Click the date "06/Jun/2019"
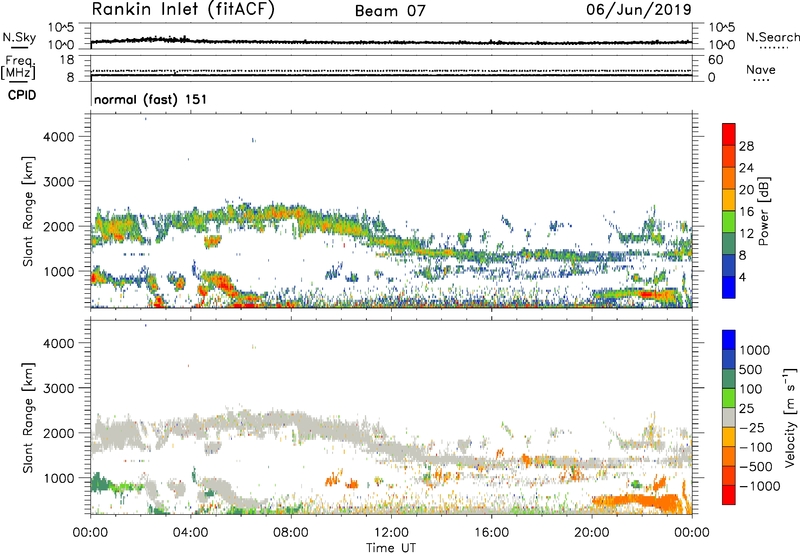 (x=639, y=10)
